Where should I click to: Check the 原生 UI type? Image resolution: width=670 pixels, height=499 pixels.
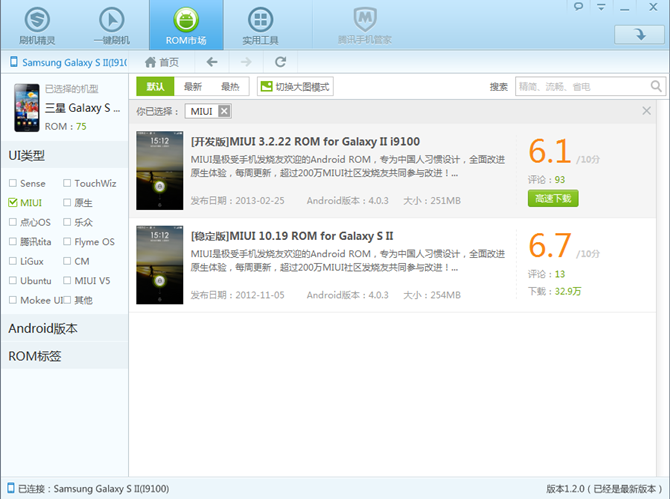pos(67,203)
